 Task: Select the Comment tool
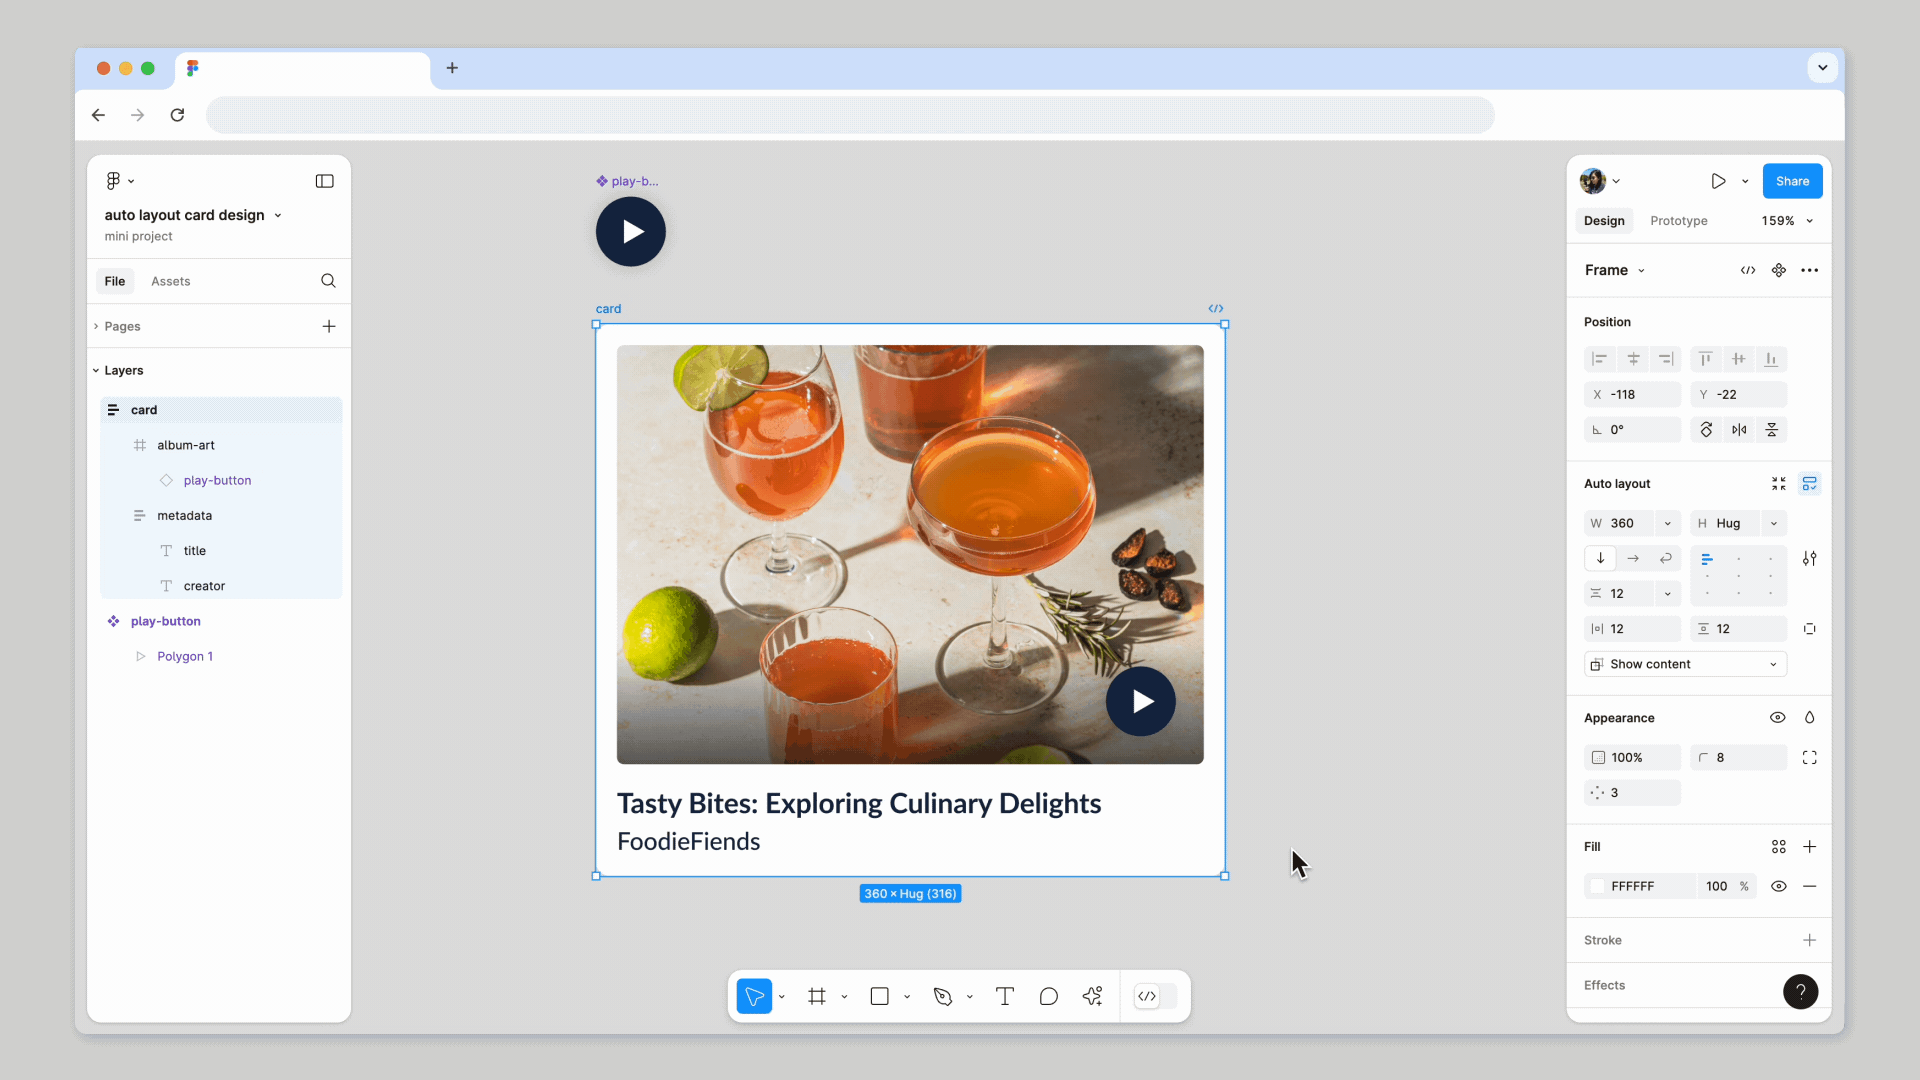(1048, 996)
